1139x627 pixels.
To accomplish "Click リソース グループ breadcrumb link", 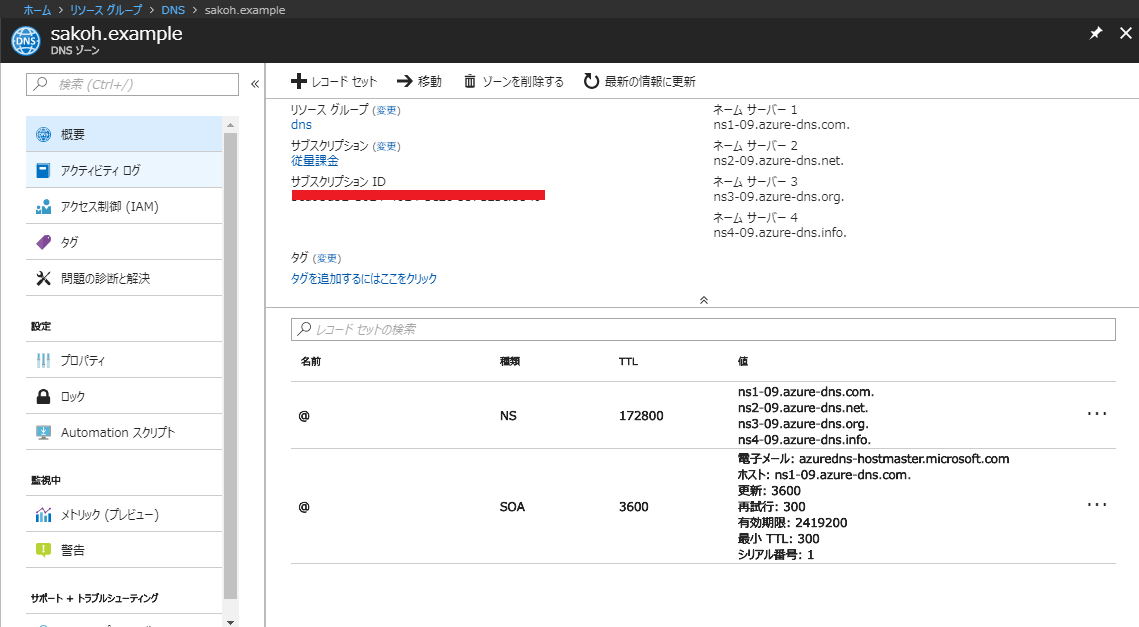I will [106, 10].
